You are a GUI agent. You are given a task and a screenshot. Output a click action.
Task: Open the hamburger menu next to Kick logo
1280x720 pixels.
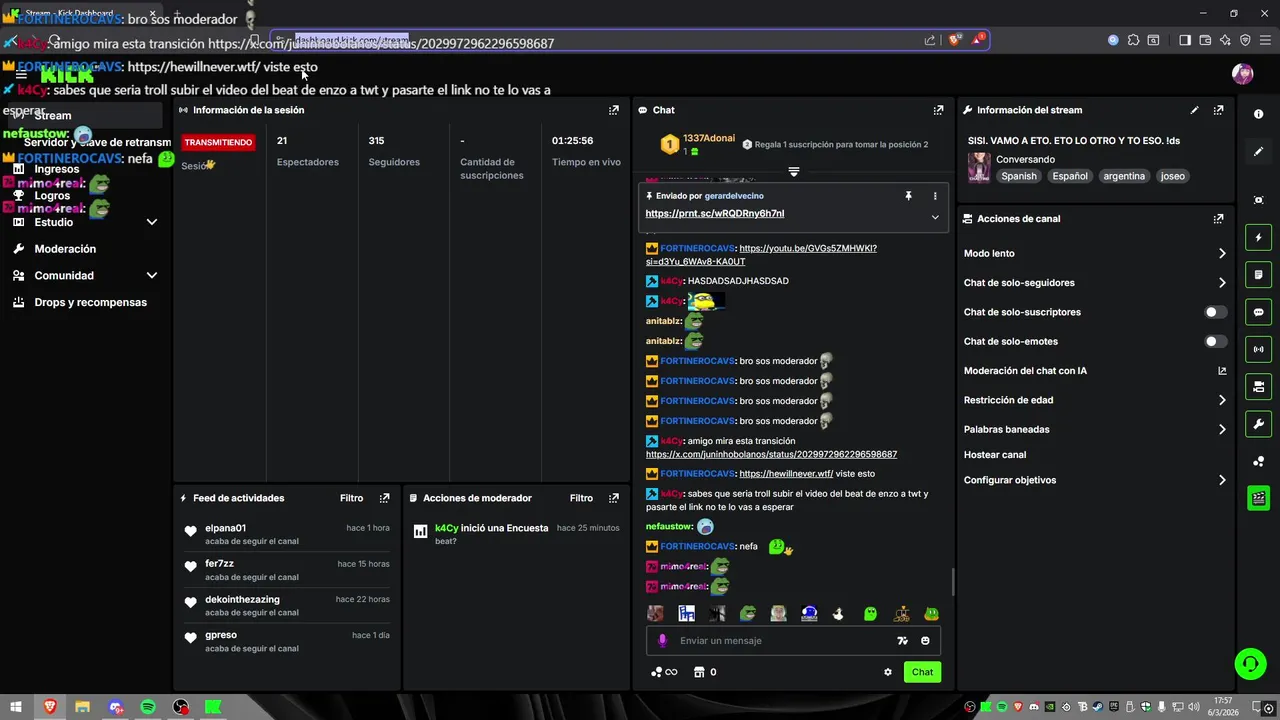point(21,75)
